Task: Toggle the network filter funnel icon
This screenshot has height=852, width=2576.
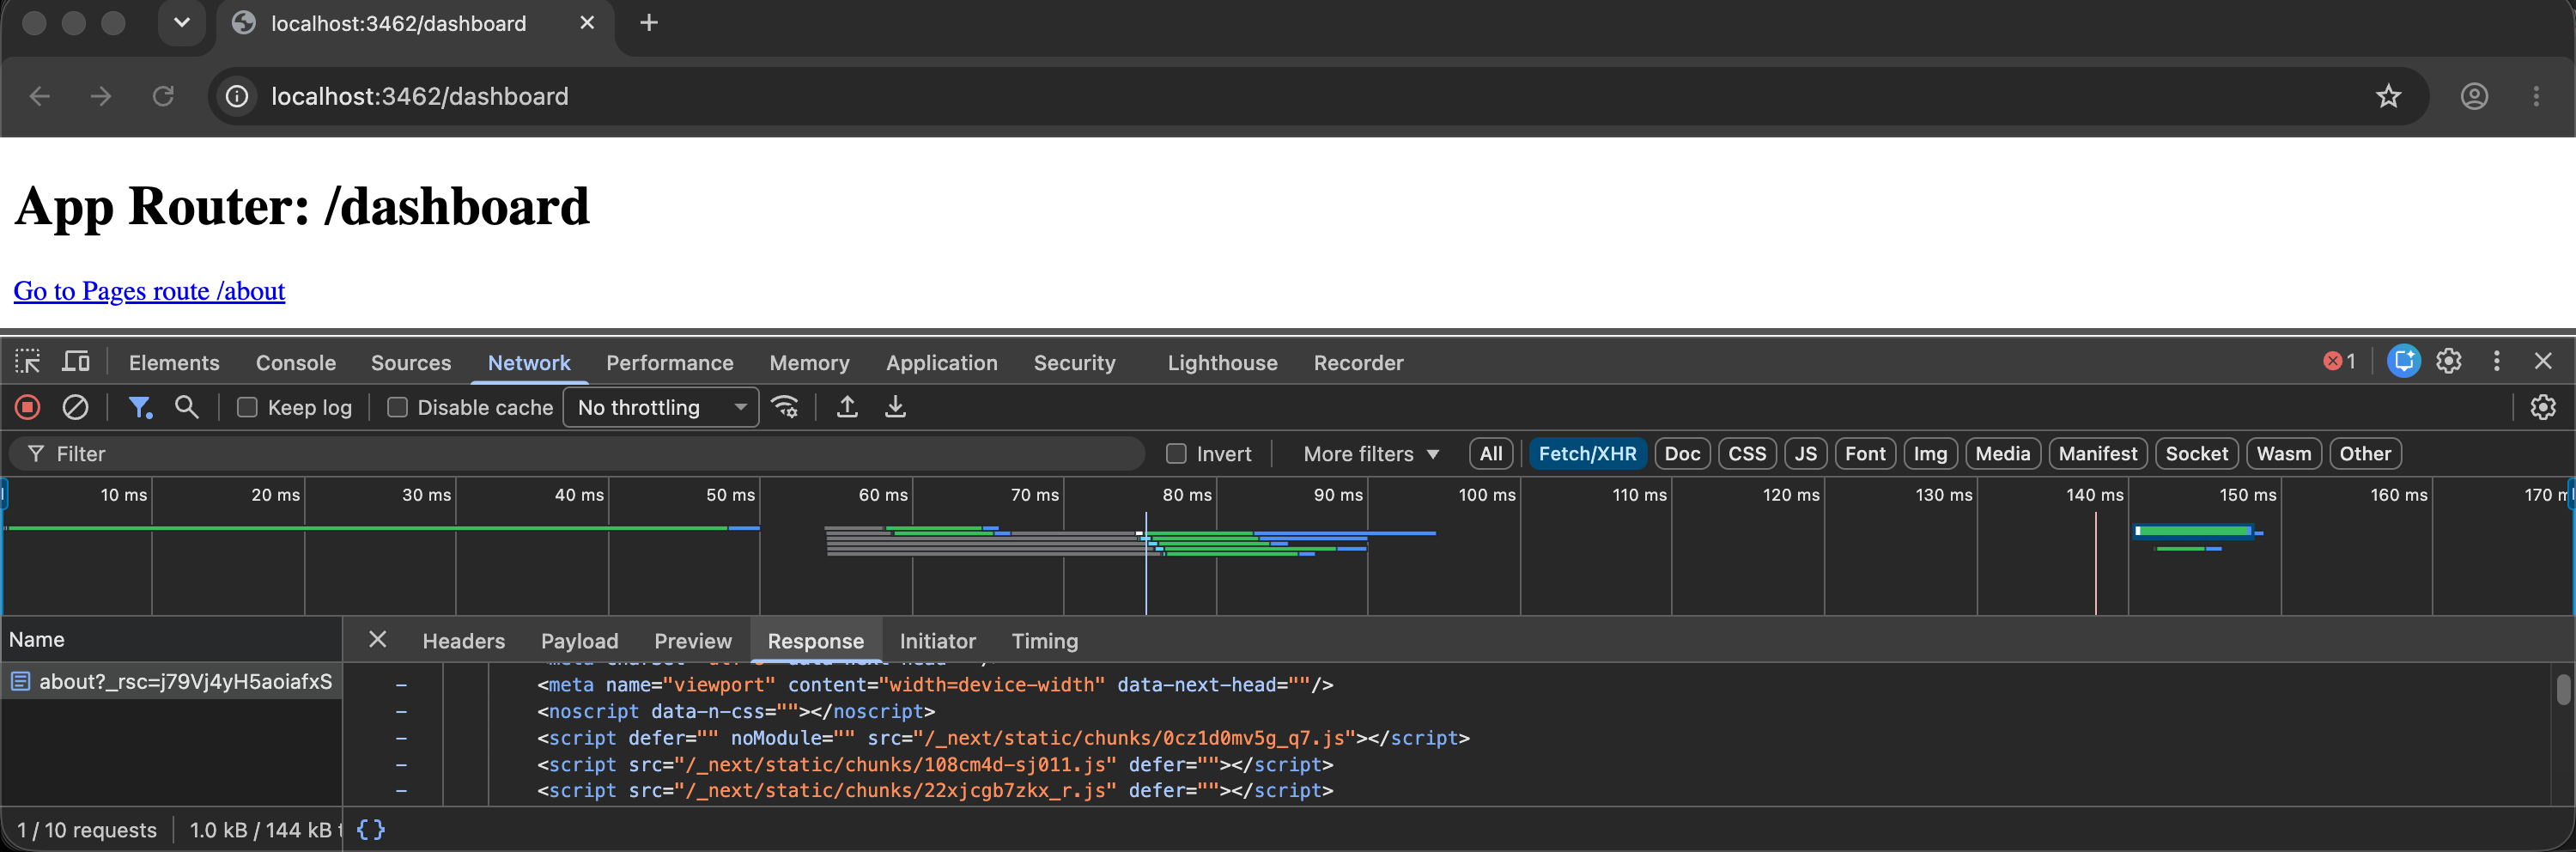Action: pos(140,407)
